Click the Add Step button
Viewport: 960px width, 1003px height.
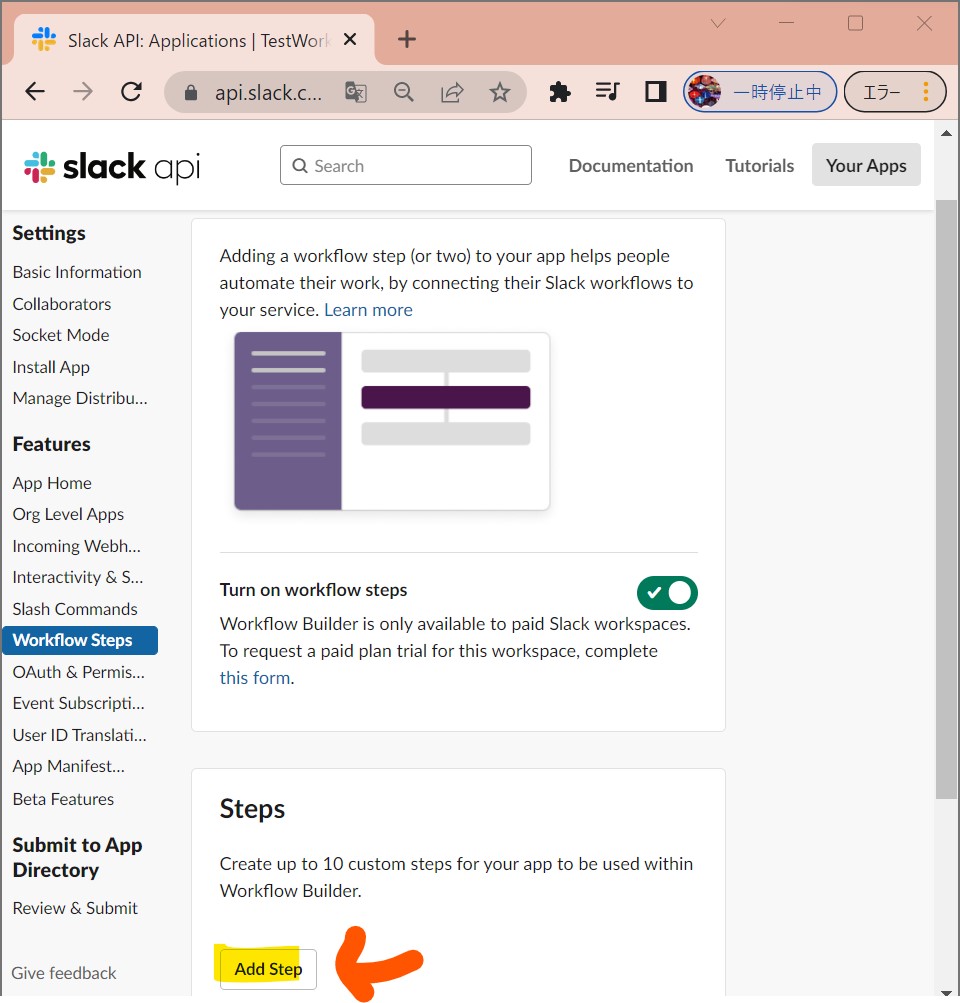coord(268,969)
